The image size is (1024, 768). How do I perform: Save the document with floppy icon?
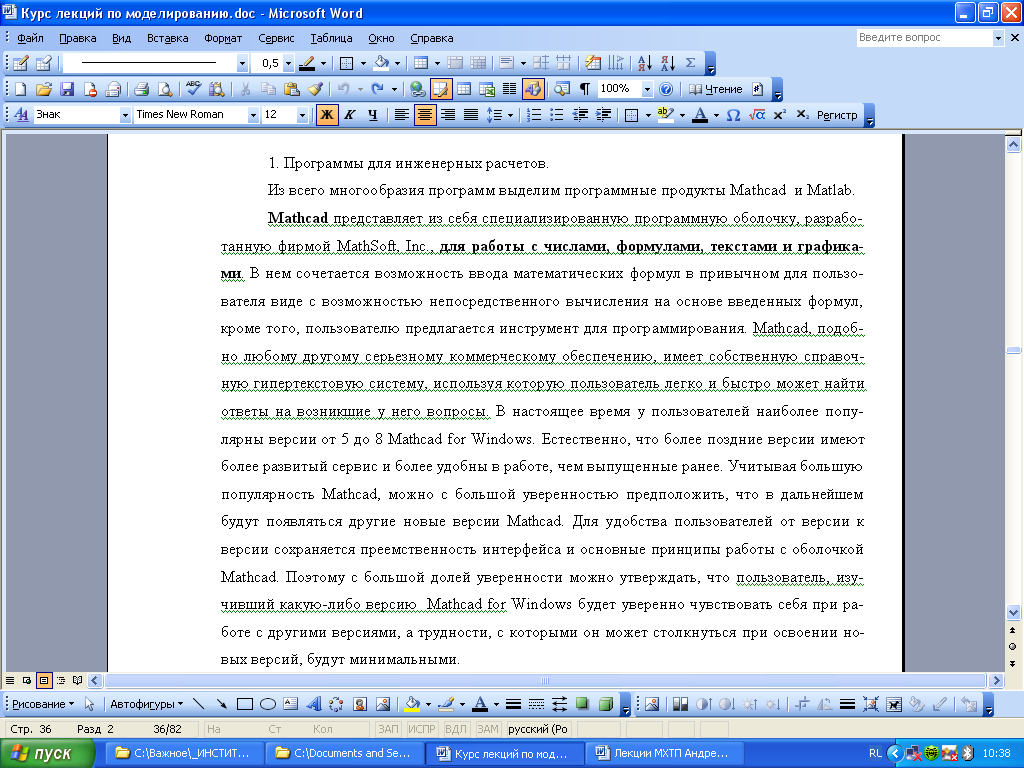tap(67, 89)
